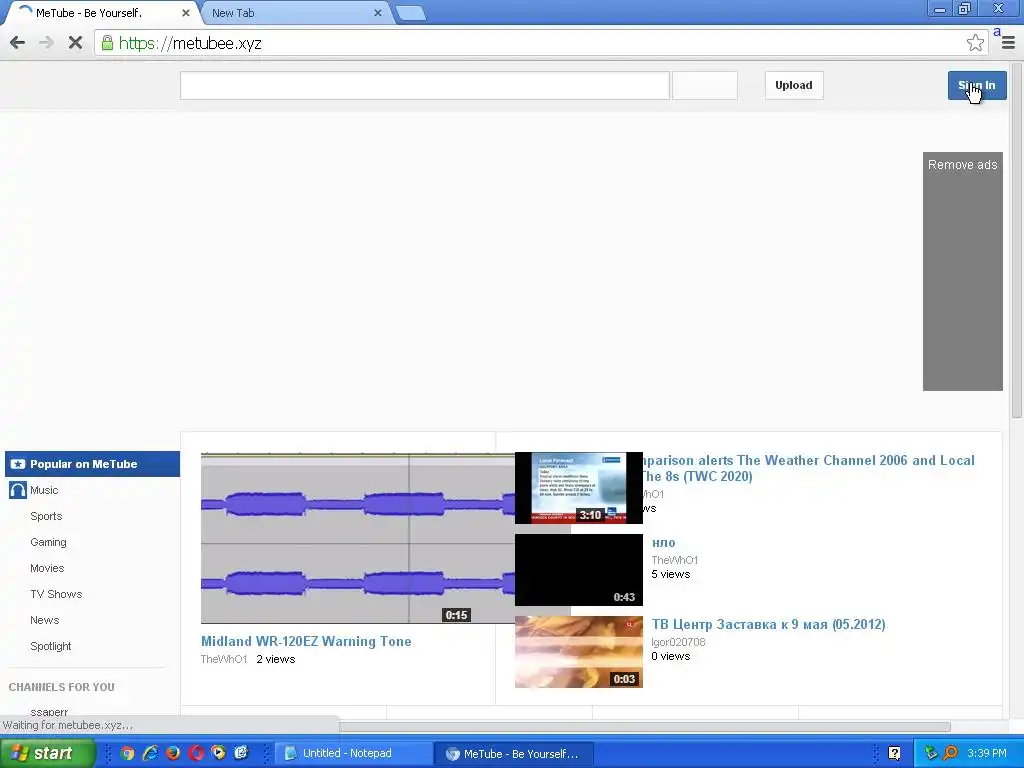Open the Spotlight category
The width and height of the screenshot is (1024, 768).
tap(51, 647)
